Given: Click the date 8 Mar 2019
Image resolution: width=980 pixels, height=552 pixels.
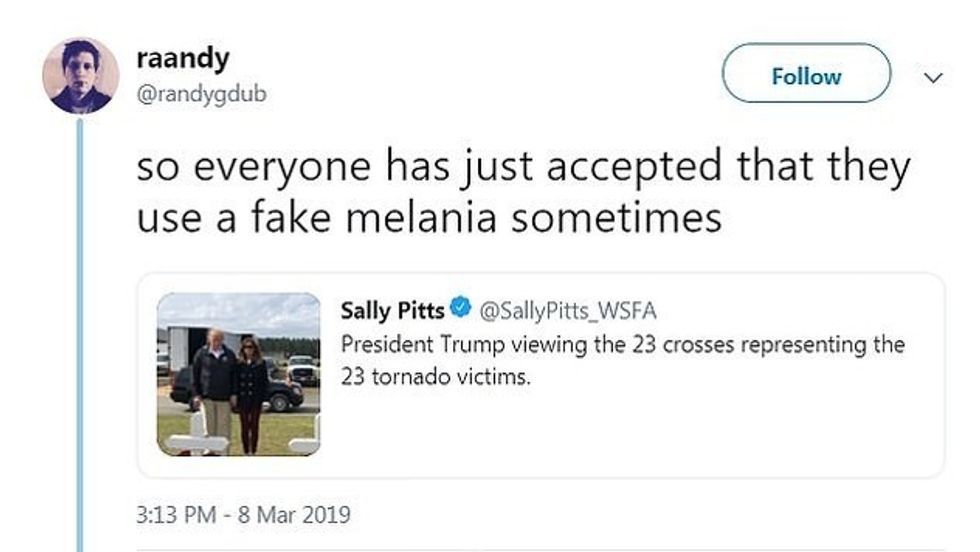Looking at the screenshot, I should pos(294,516).
